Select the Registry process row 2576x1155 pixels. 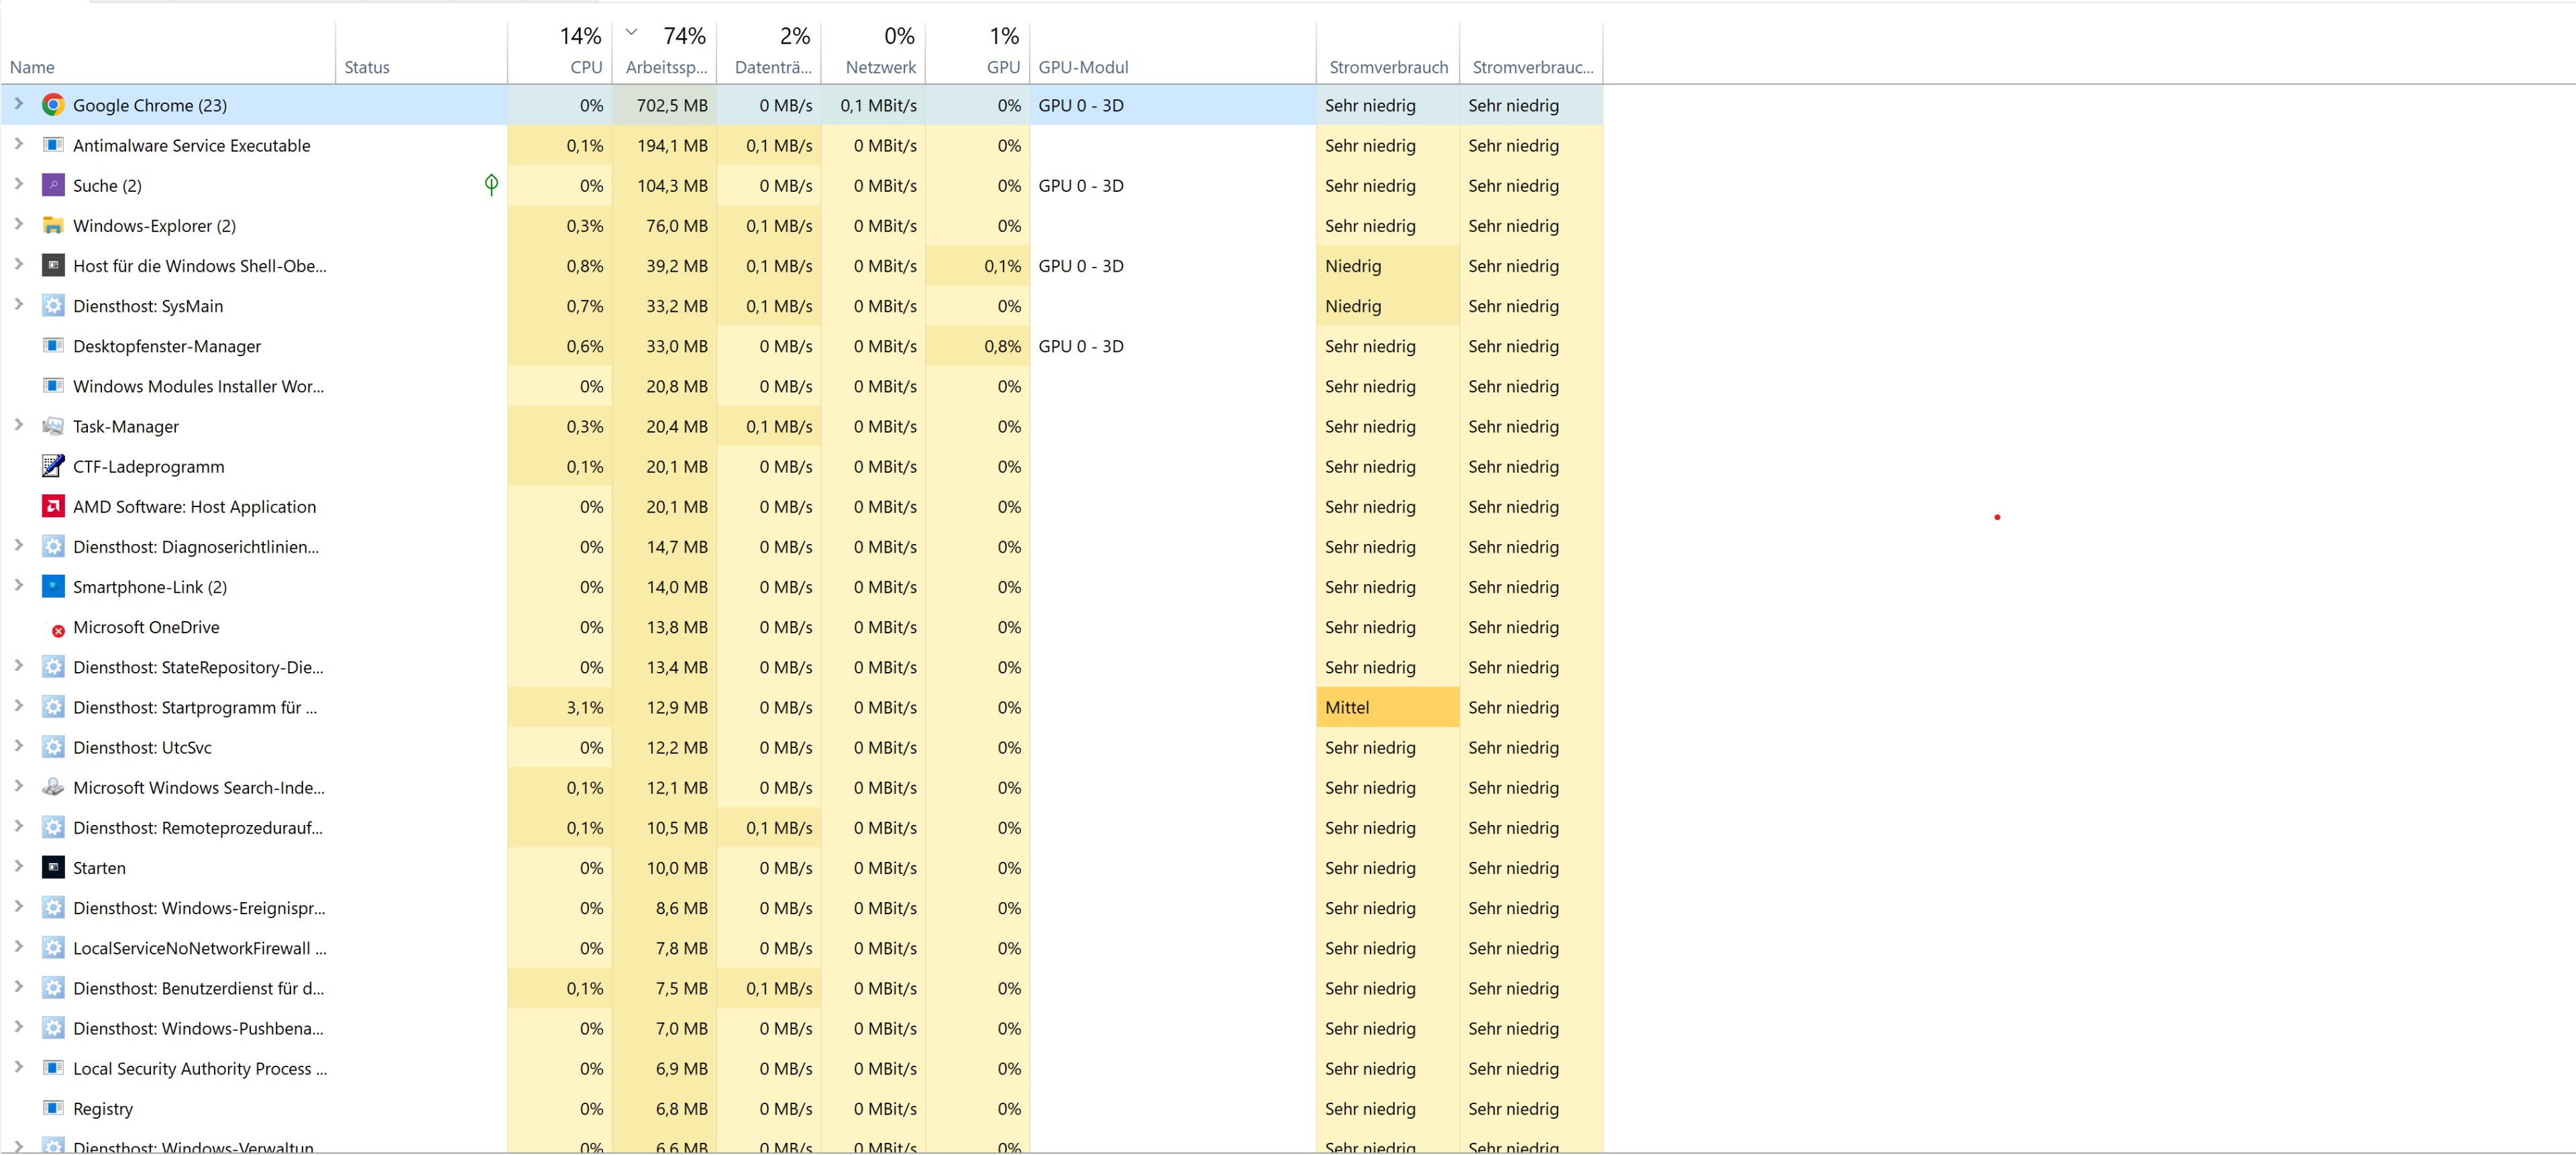[x=103, y=1108]
